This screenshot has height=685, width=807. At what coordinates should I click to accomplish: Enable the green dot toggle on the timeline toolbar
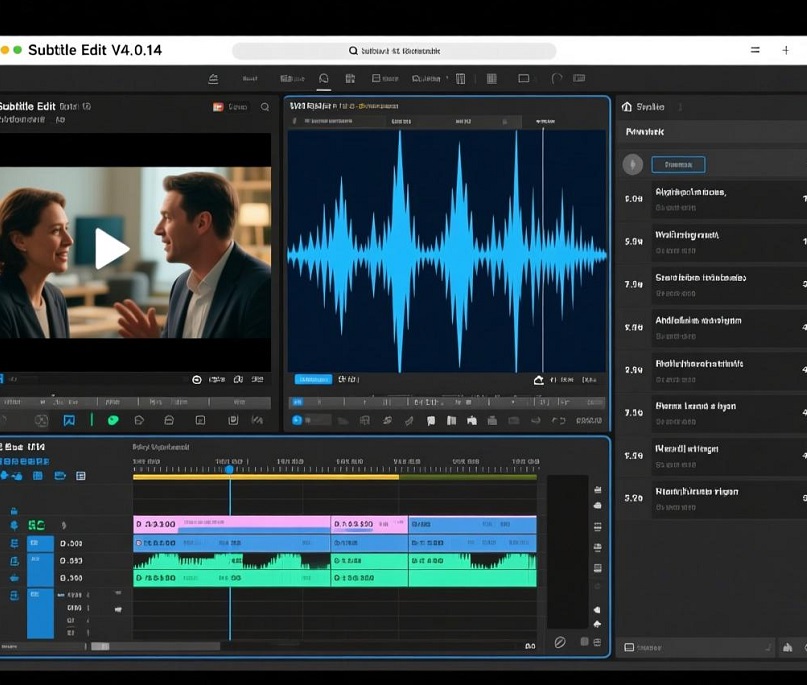pyautogui.click(x=111, y=420)
